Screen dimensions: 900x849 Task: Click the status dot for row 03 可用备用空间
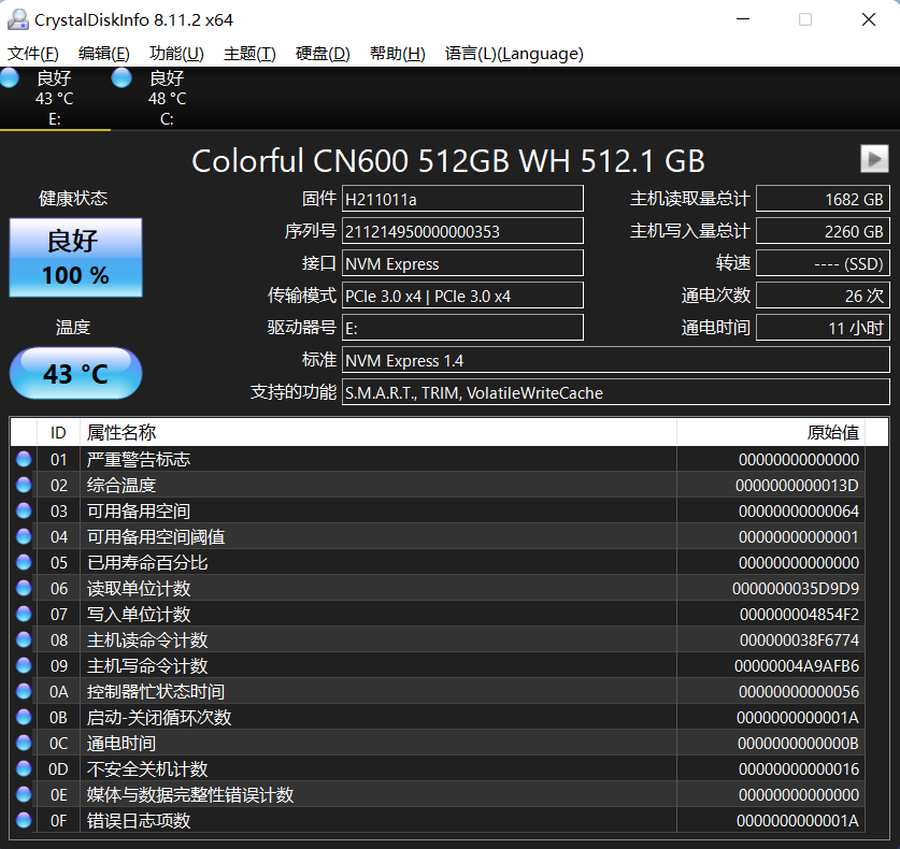point(24,510)
